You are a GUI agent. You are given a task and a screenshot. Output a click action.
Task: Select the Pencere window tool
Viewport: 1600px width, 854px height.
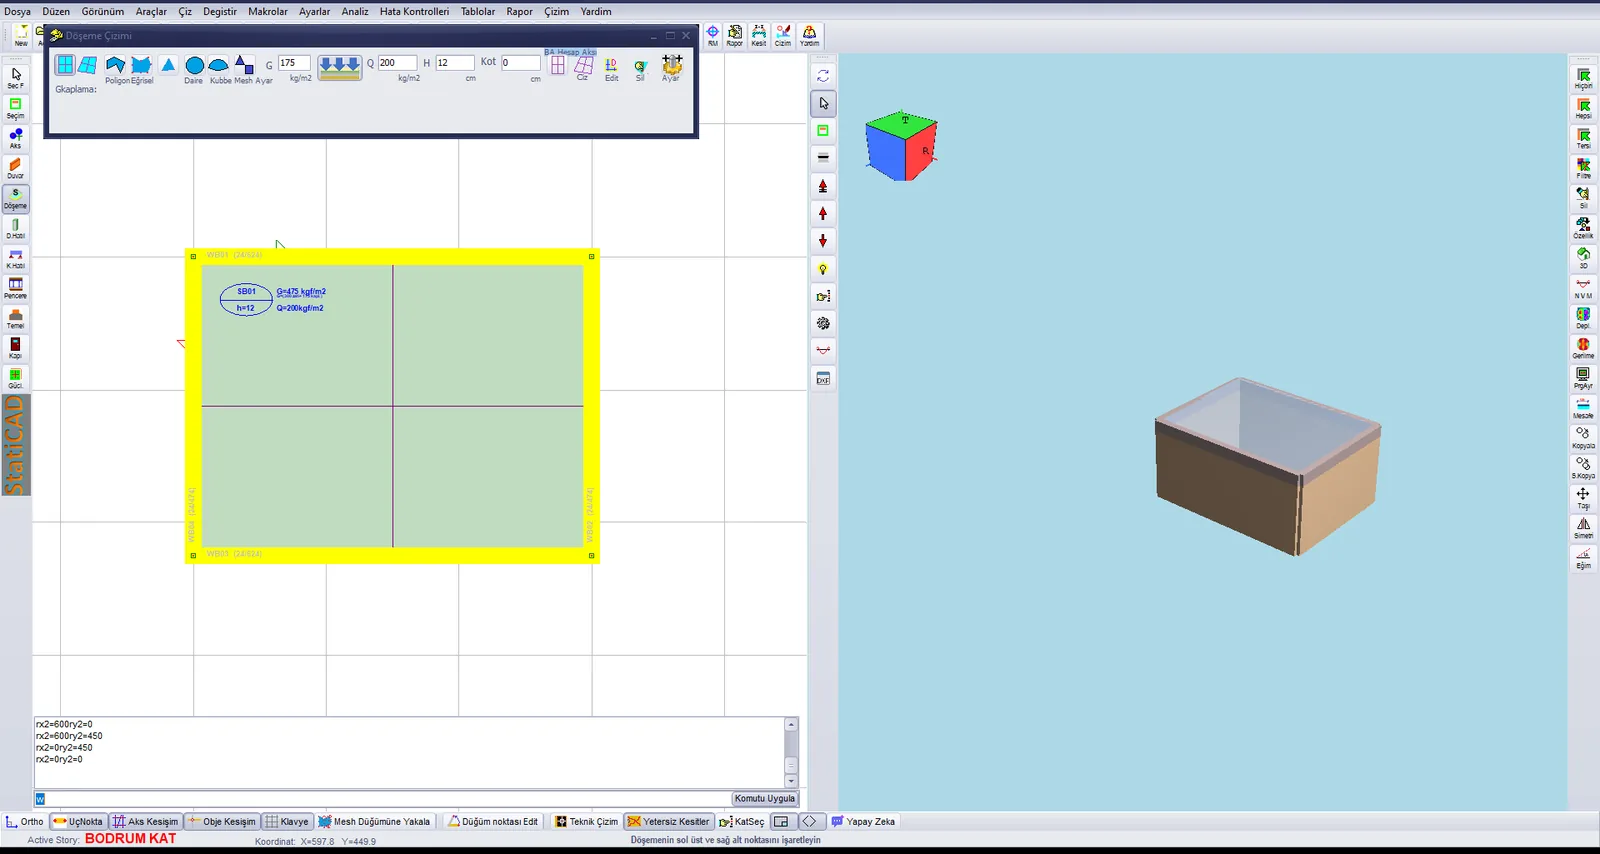tap(15, 288)
